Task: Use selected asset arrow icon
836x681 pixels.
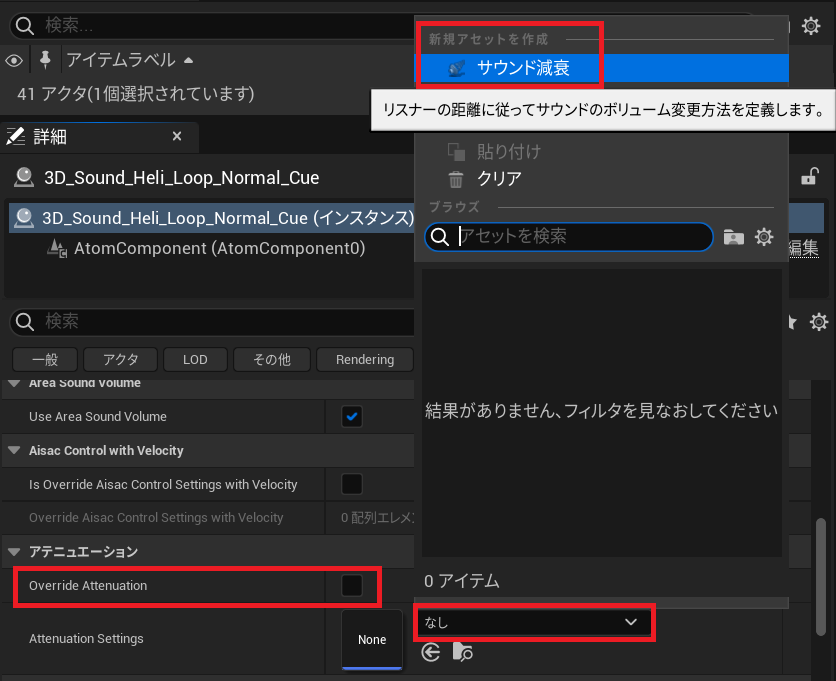Action: point(431,652)
